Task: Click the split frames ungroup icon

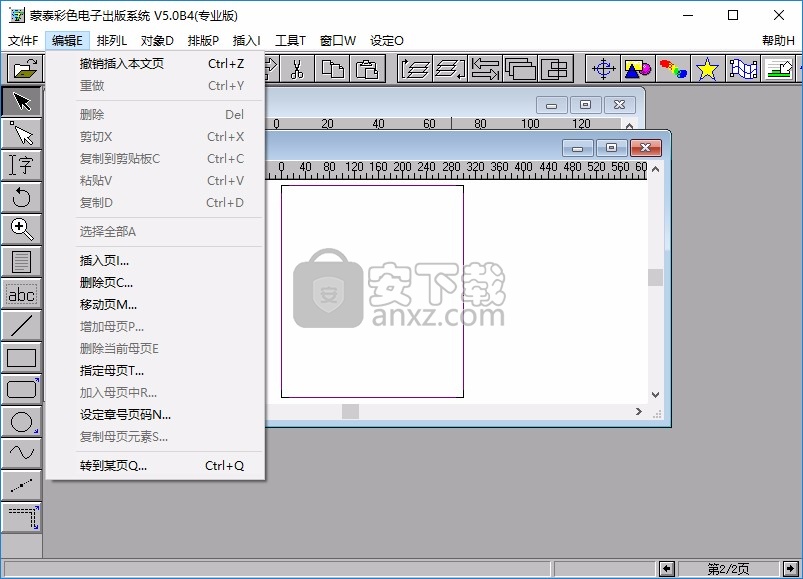Action: pos(555,69)
